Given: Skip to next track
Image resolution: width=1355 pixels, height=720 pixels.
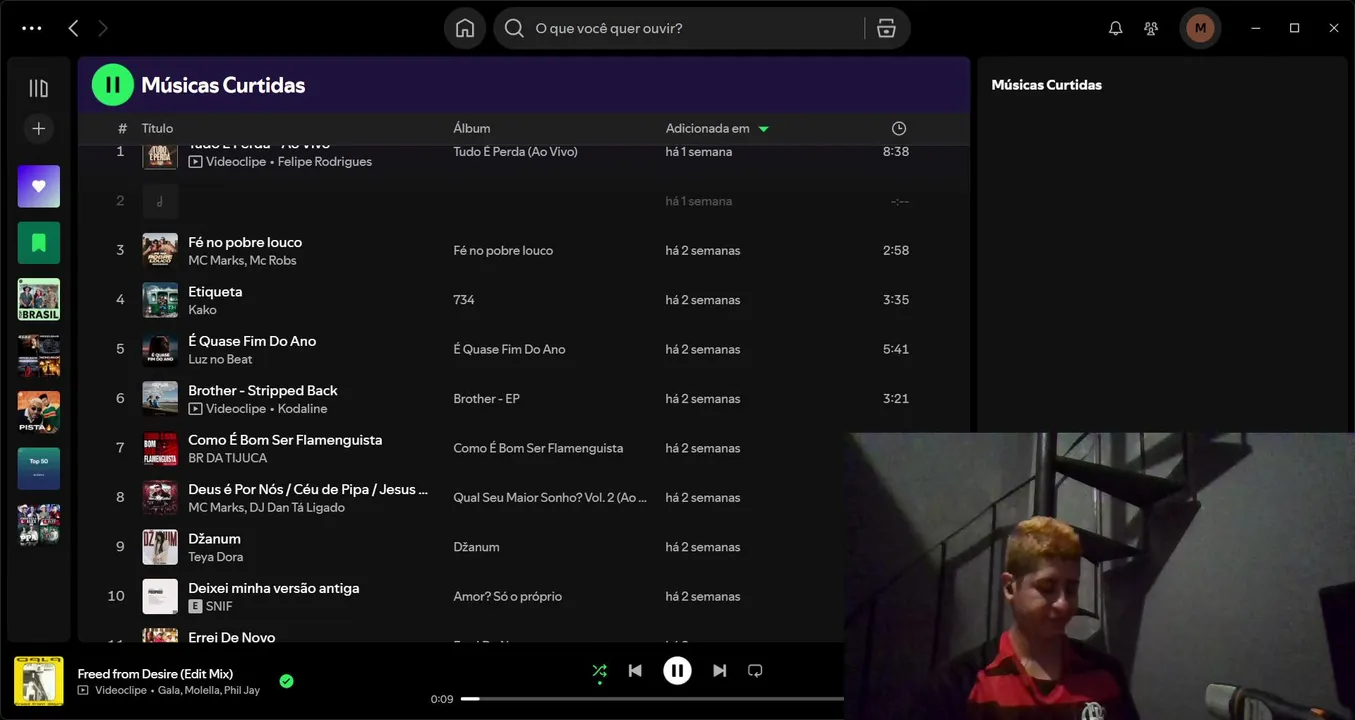Looking at the screenshot, I should tap(719, 670).
